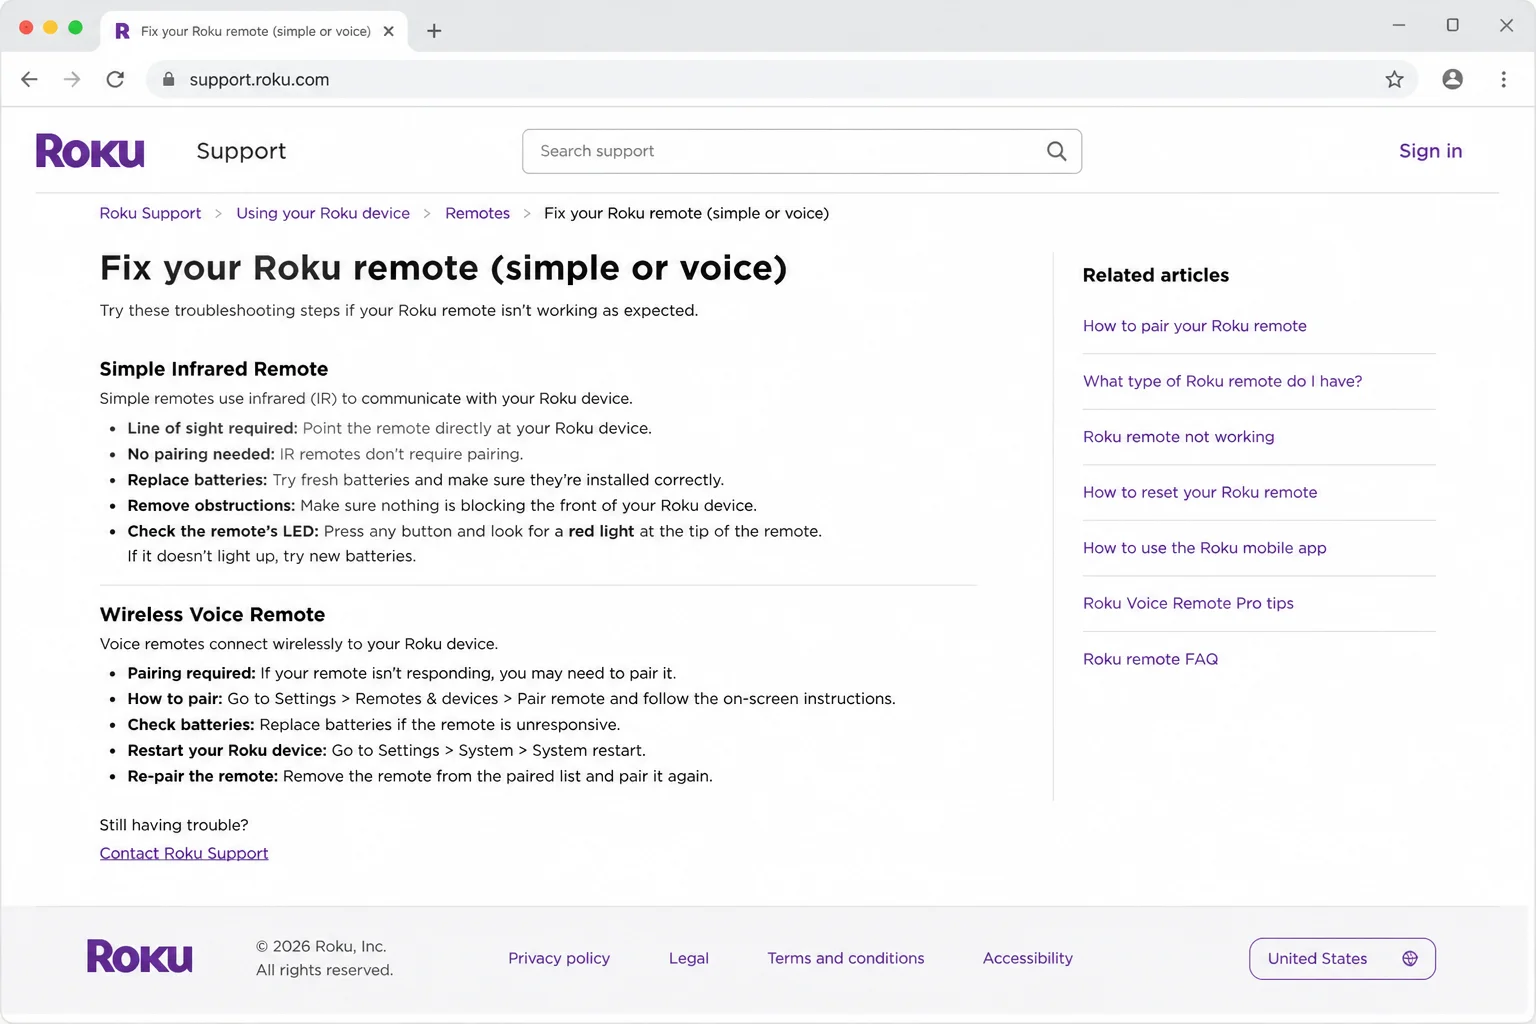This screenshot has height=1024, width=1536.
Task: Click the Remove obstructions bullet
Action: coord(442,506)
